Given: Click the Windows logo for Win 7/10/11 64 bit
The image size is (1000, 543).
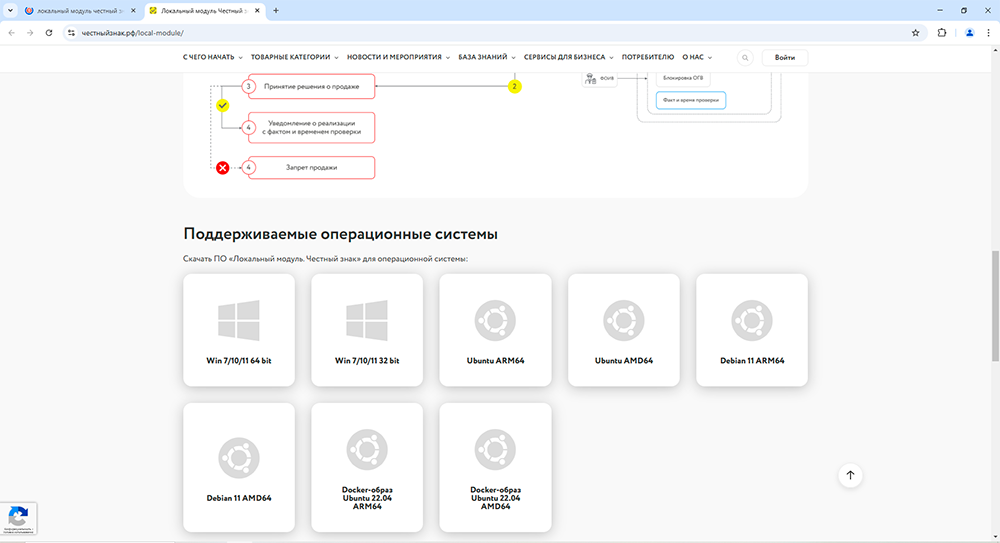Looking at the screenshot, I should 239,321.
